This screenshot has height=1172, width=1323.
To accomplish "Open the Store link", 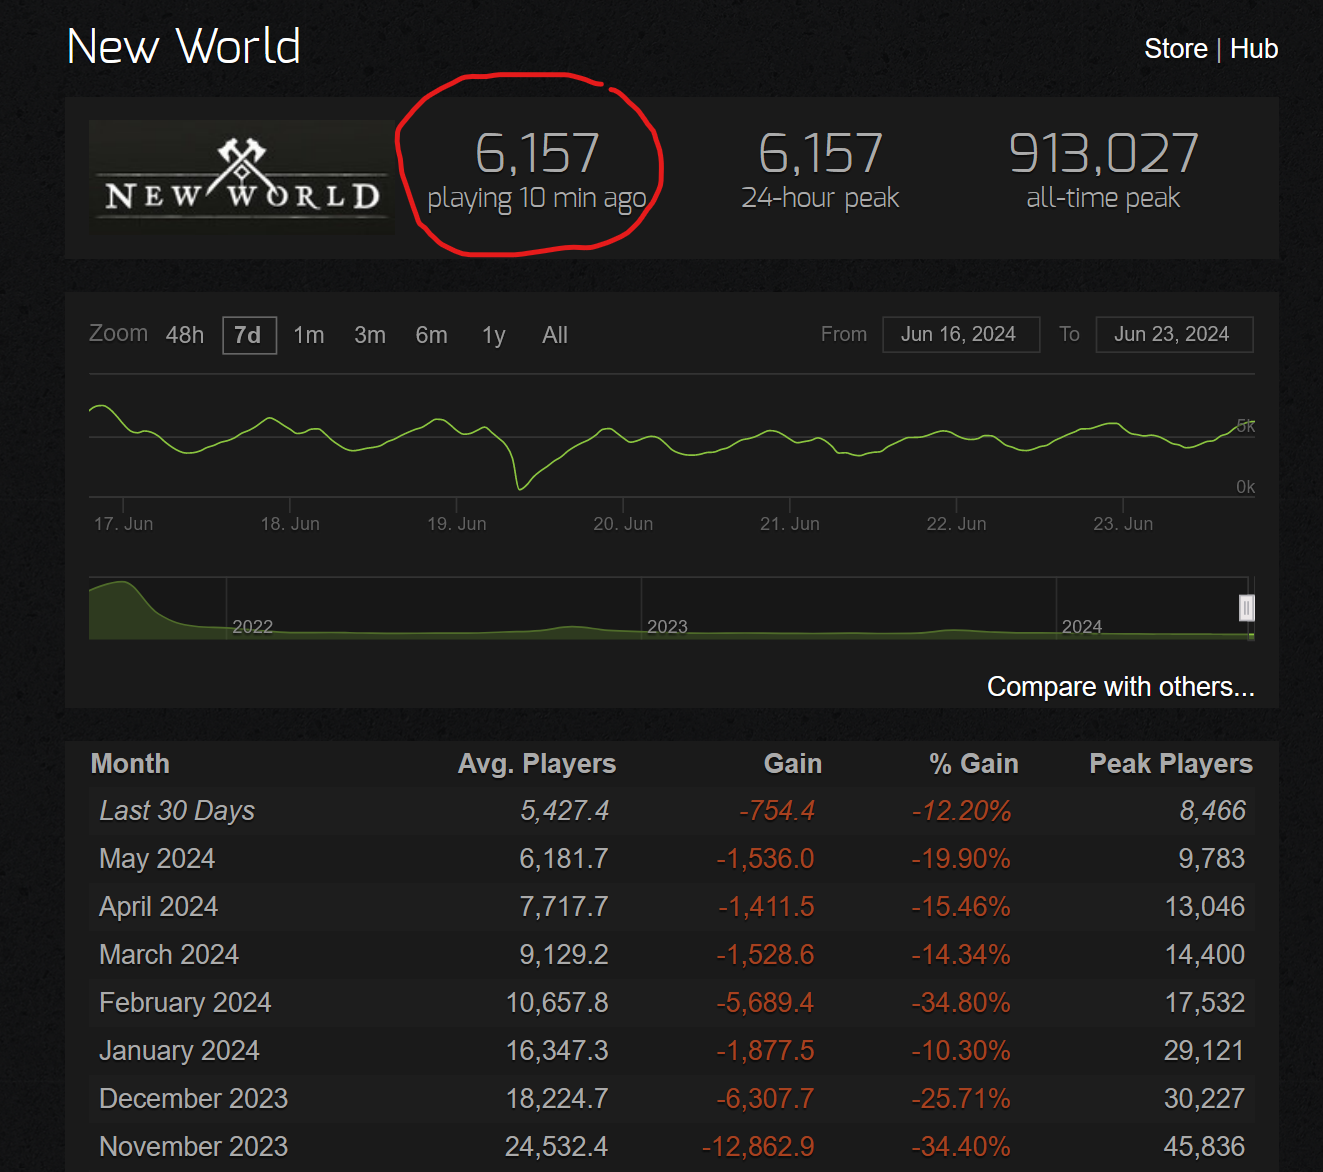I will (1175, 49).
